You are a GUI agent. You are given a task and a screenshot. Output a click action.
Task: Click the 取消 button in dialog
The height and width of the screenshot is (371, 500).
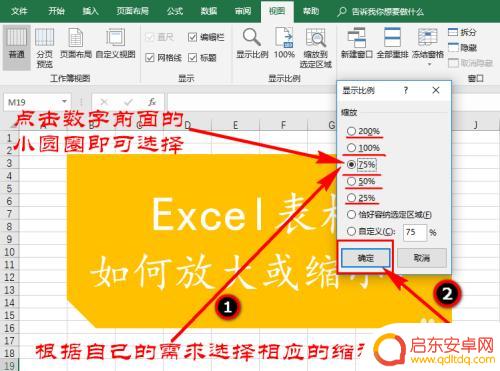click(x=422, y=258)
